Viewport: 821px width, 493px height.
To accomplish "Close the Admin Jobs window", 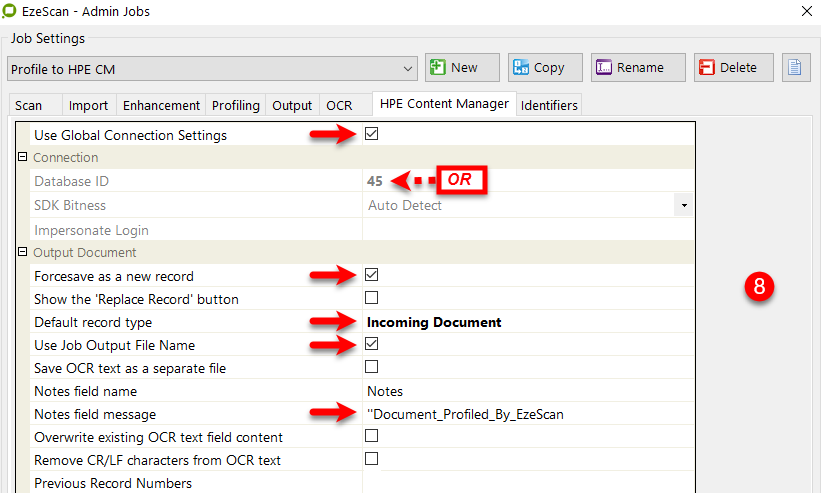I will pos(807,12).
